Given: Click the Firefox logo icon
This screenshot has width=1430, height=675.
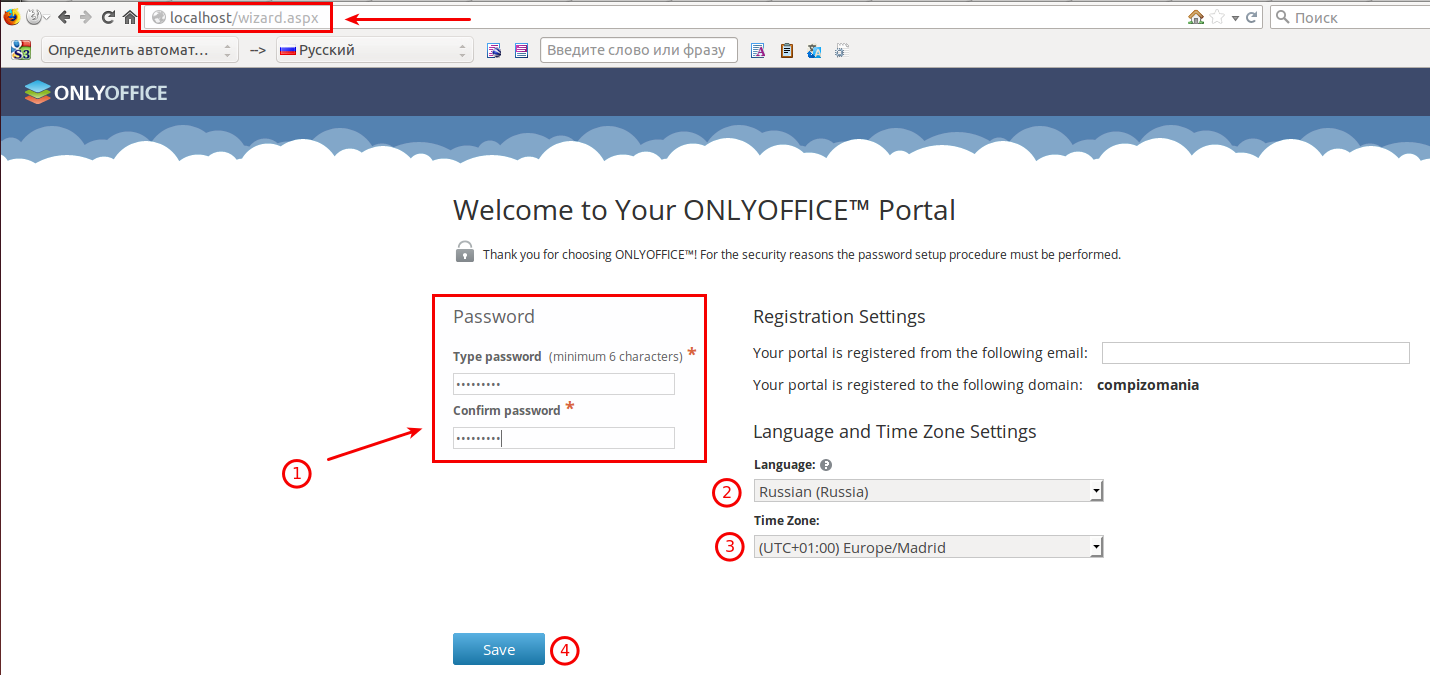Looking at the screenshot, I should pos(11,17).
